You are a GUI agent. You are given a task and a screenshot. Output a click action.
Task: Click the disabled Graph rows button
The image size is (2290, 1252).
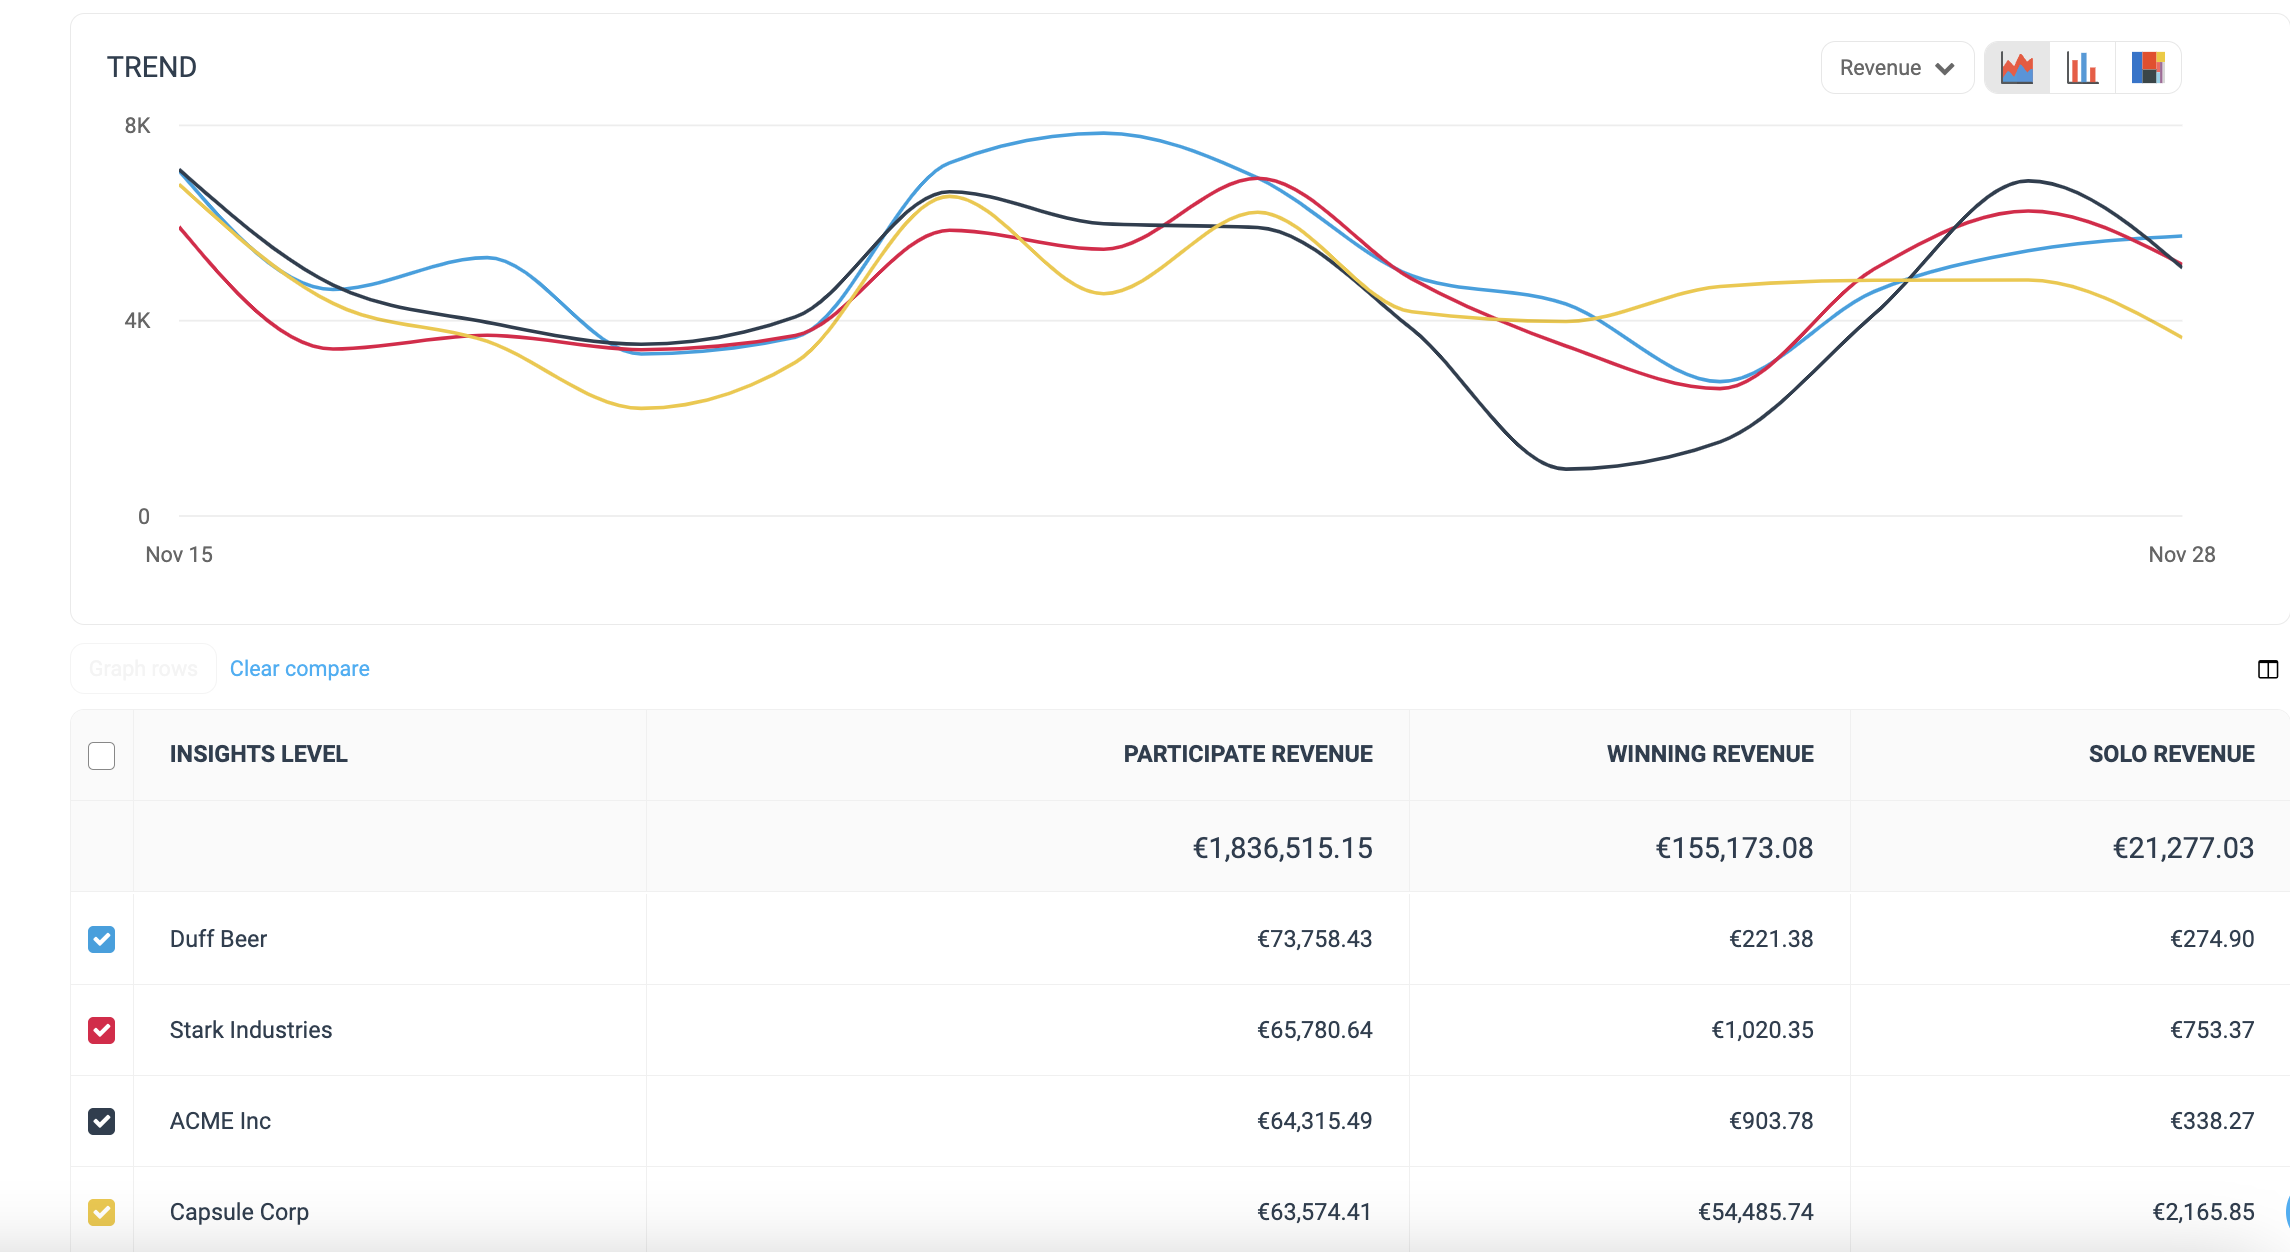[143, 669]
